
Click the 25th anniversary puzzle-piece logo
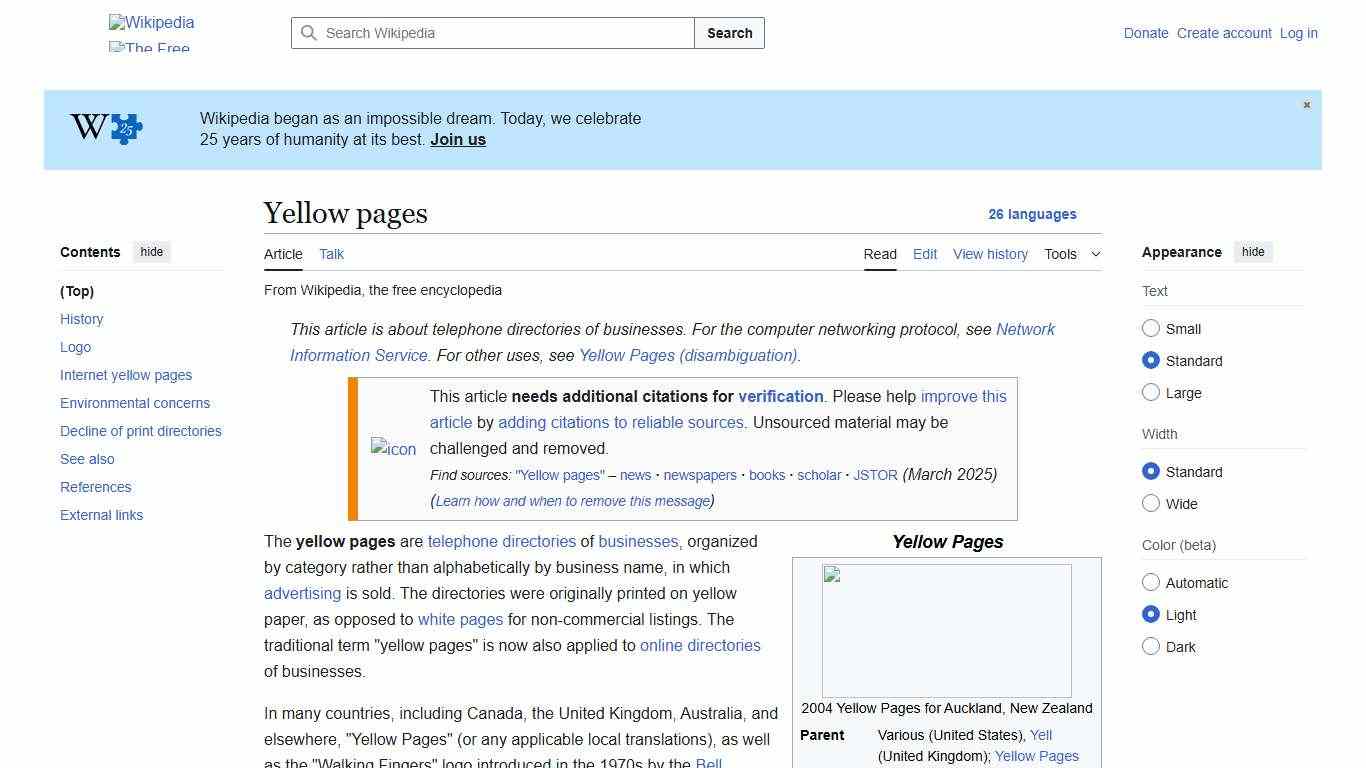103,128
